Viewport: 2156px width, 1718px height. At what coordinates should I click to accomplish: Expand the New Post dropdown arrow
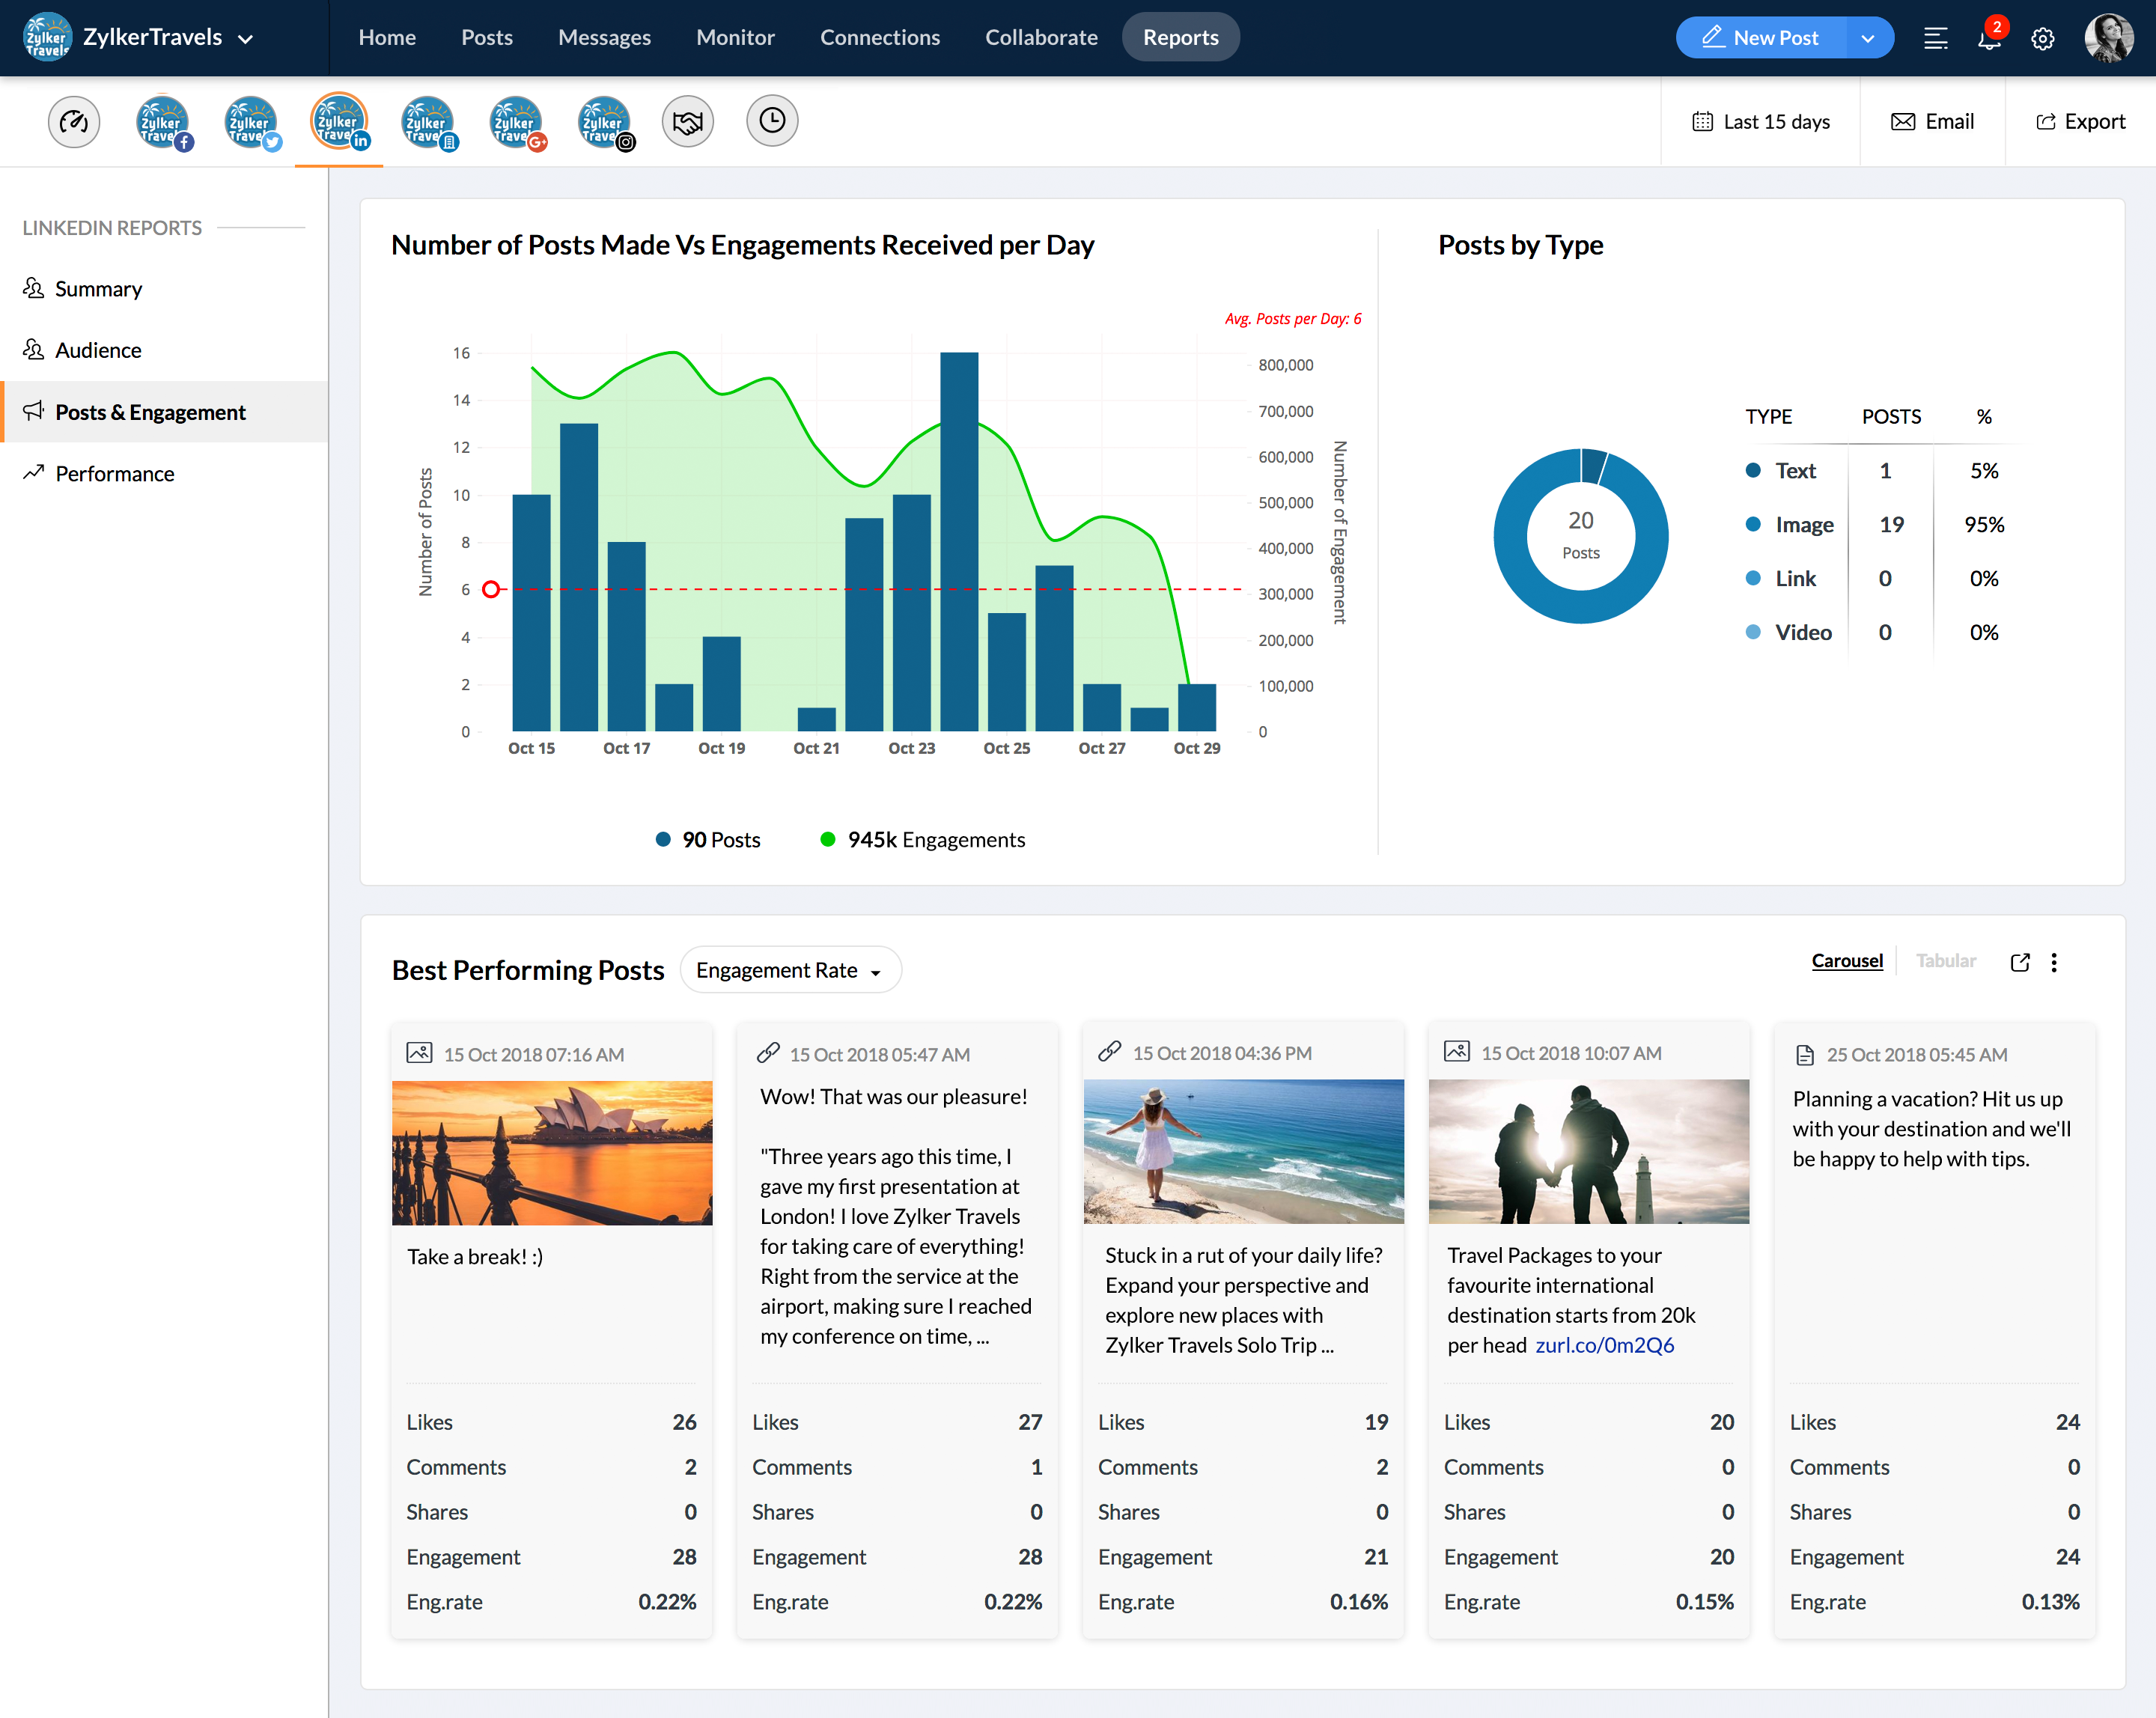click(1867, 39)
